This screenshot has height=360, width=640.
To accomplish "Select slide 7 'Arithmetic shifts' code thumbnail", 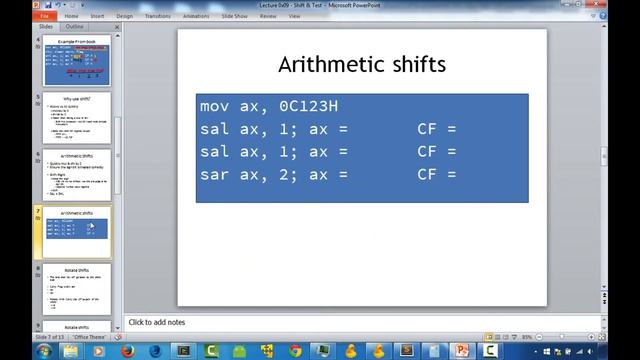I will tap(77, 232).
